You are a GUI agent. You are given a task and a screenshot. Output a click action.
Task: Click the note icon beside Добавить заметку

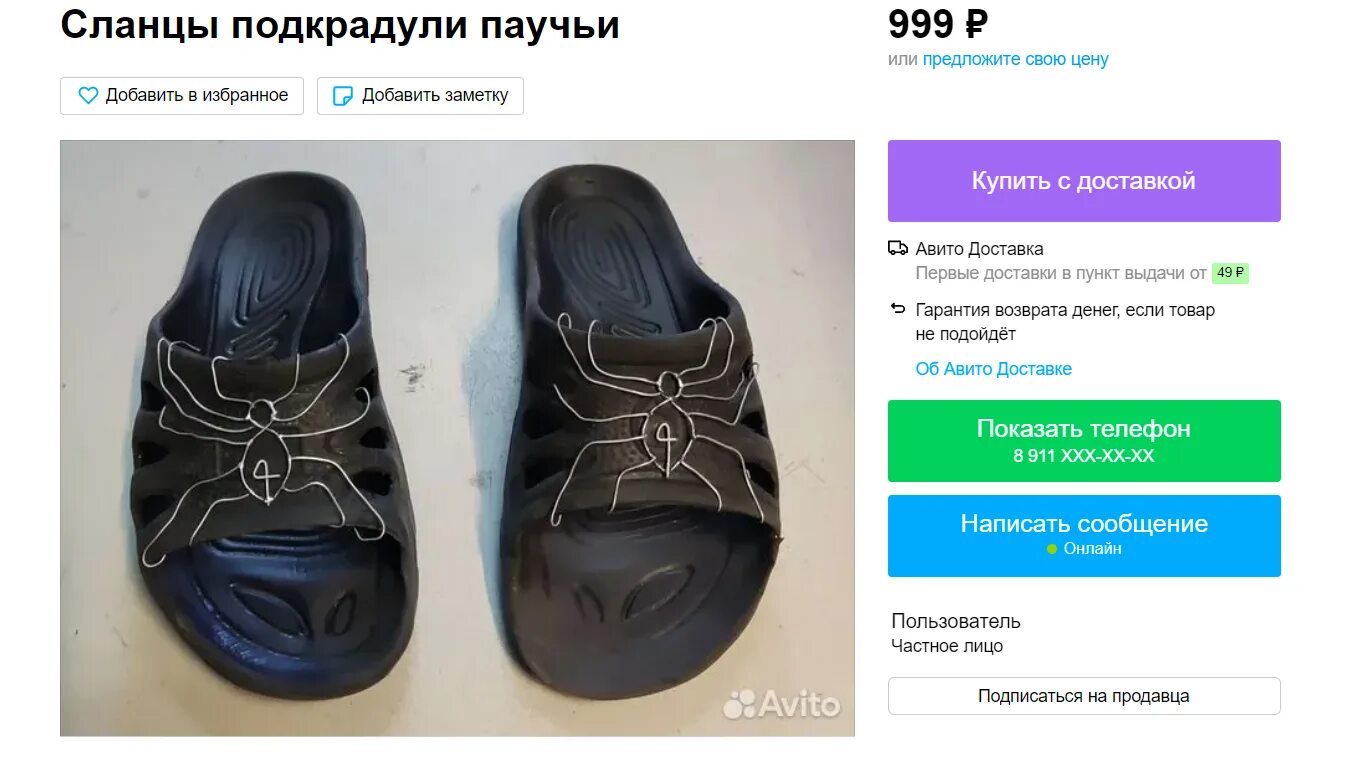point(343,96)
